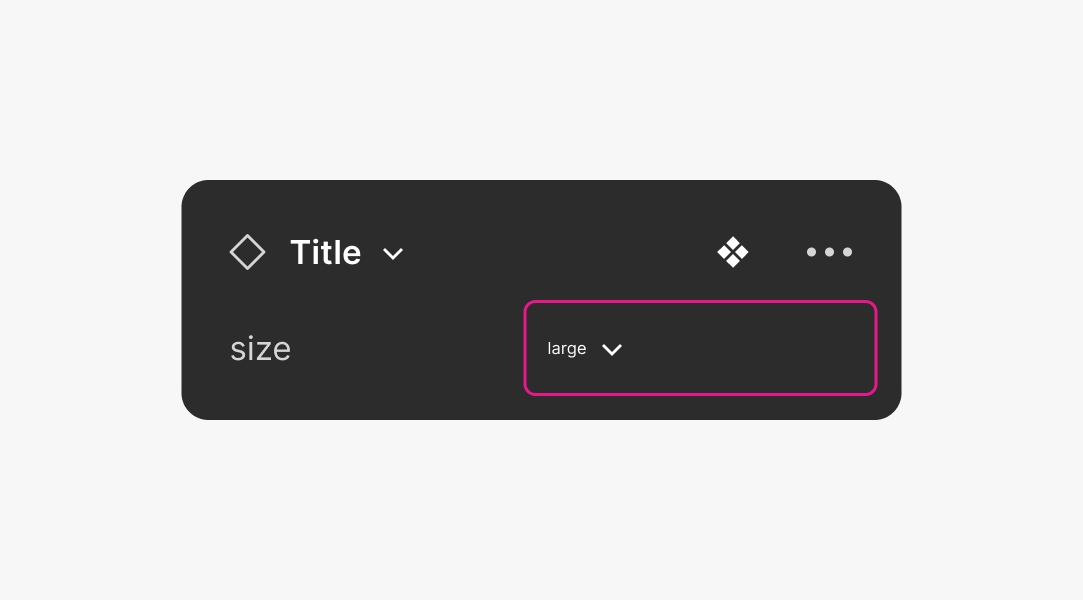Open the size dropdown showing large

tap(700, 348)
